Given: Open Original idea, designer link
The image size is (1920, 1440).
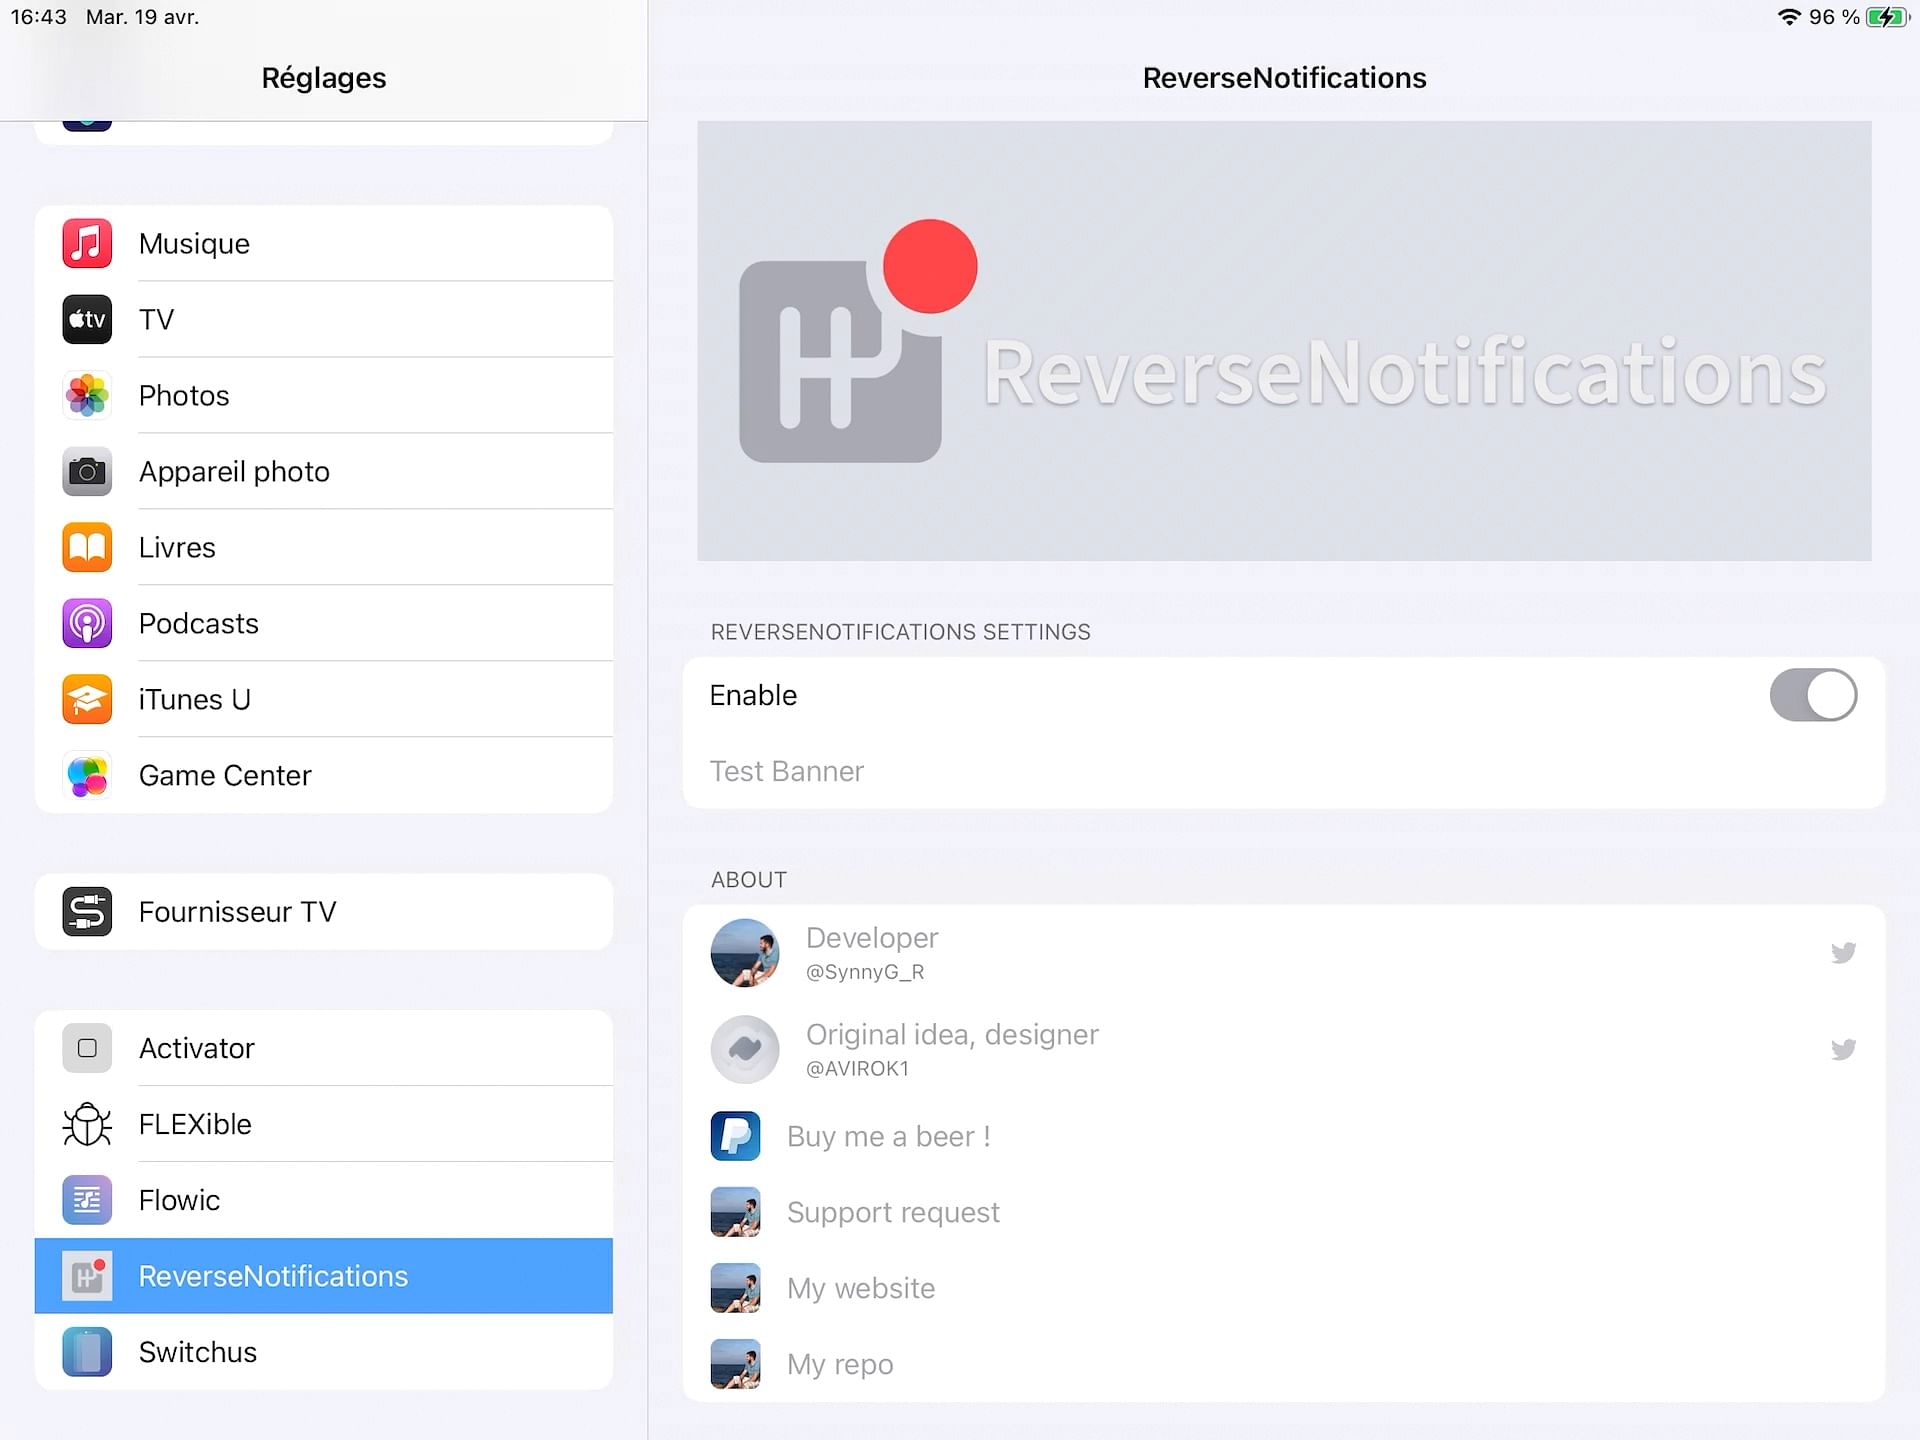Looking at the screenshot, I should 1284,1049.
